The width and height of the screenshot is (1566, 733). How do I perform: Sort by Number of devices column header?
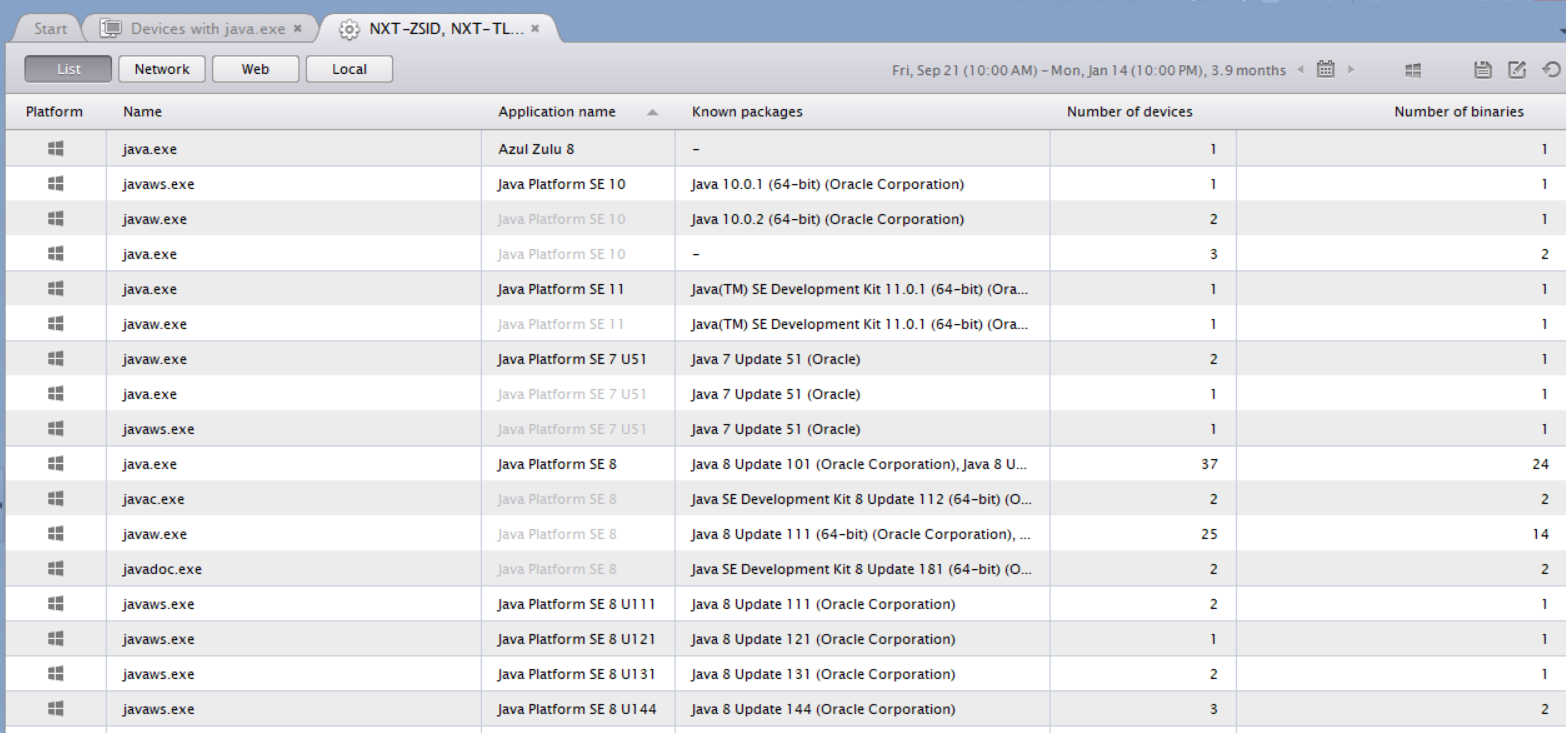point(1129,112)
